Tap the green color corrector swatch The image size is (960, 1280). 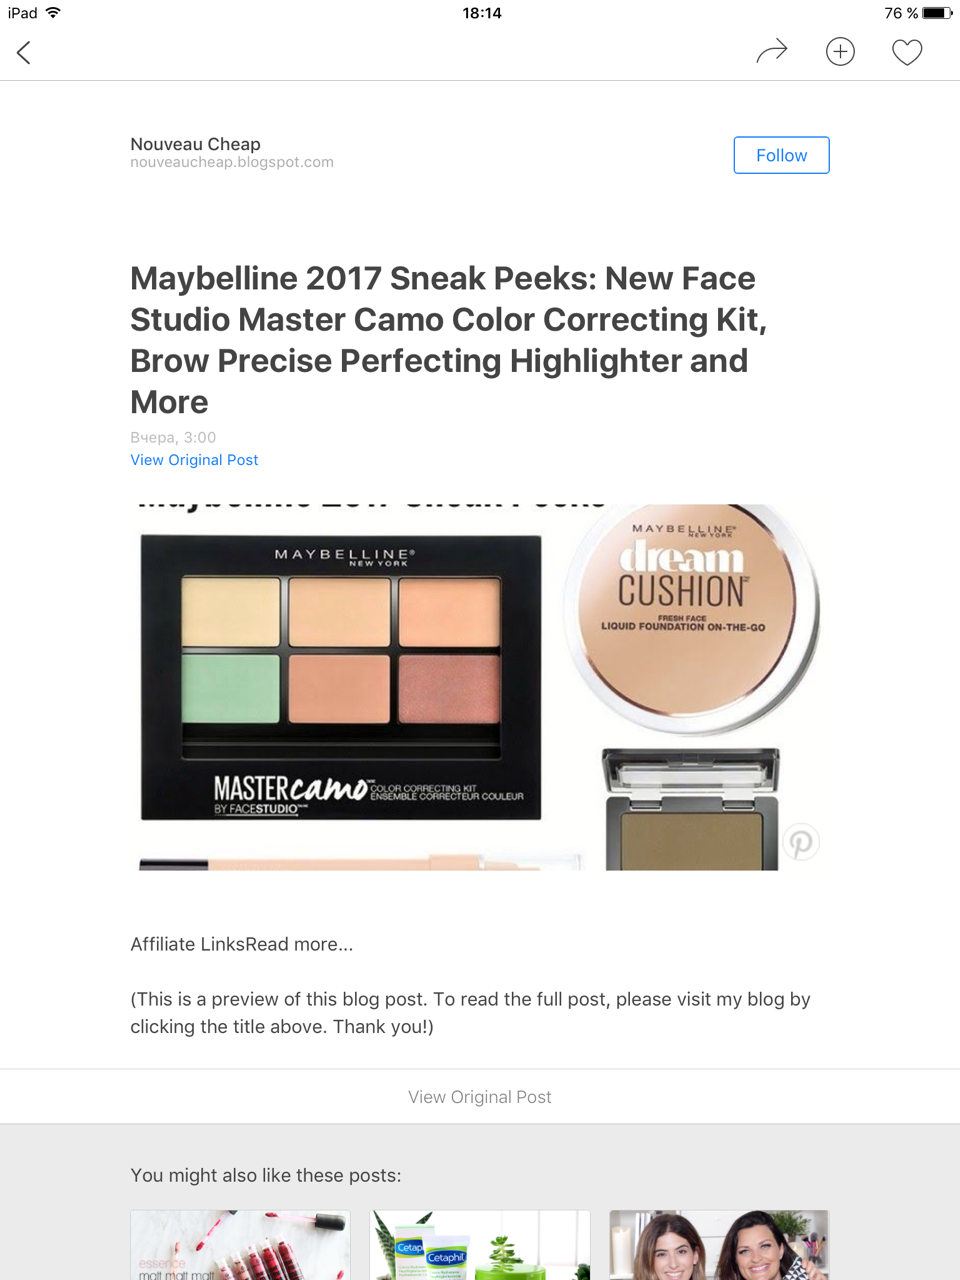click(x=231, y=687)
